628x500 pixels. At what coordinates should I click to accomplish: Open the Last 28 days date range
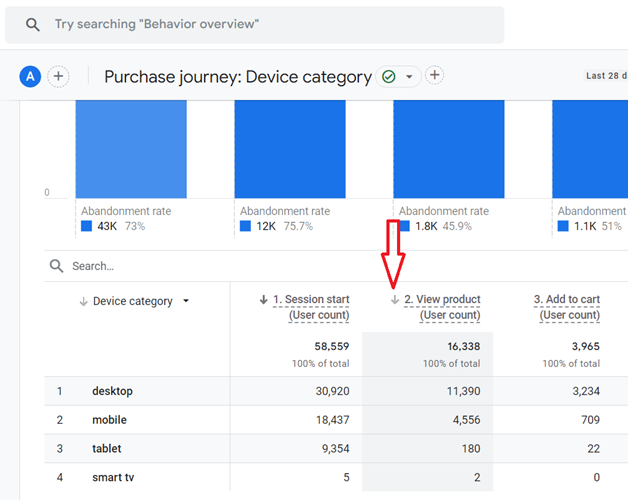[x=606, y=77]
